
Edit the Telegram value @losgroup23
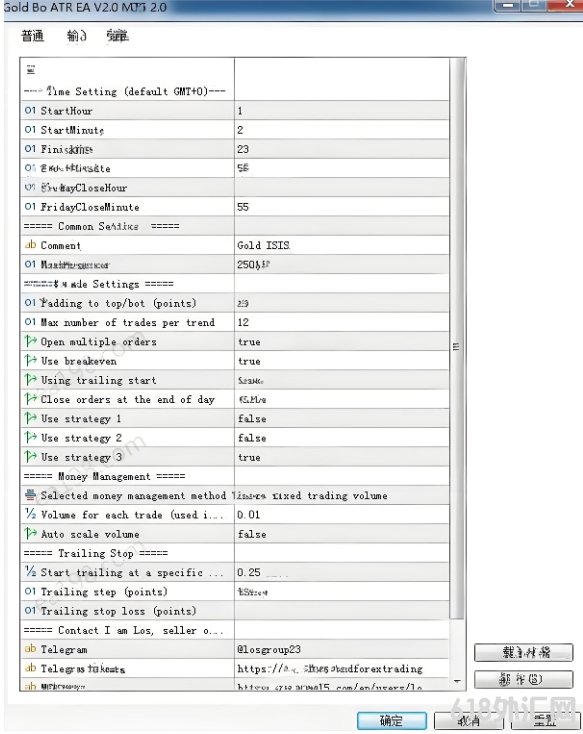[341, 649]
